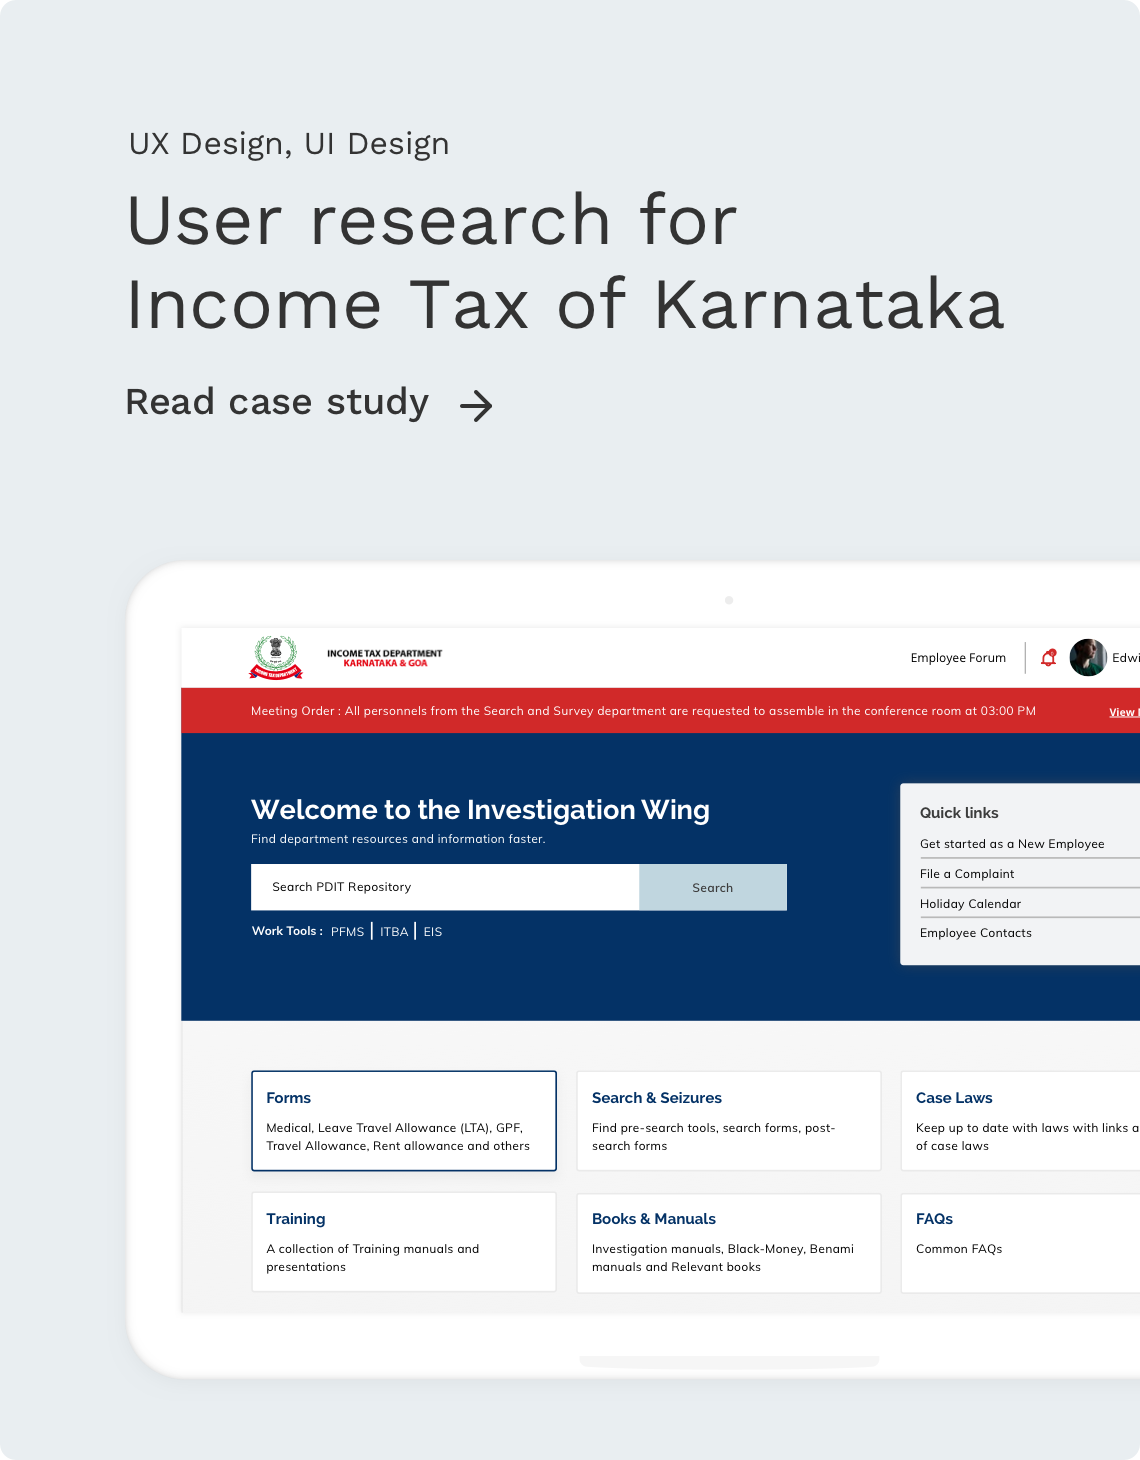Open the Employee Forum
Screen dimensions: 1140x1460
(957, 658)
